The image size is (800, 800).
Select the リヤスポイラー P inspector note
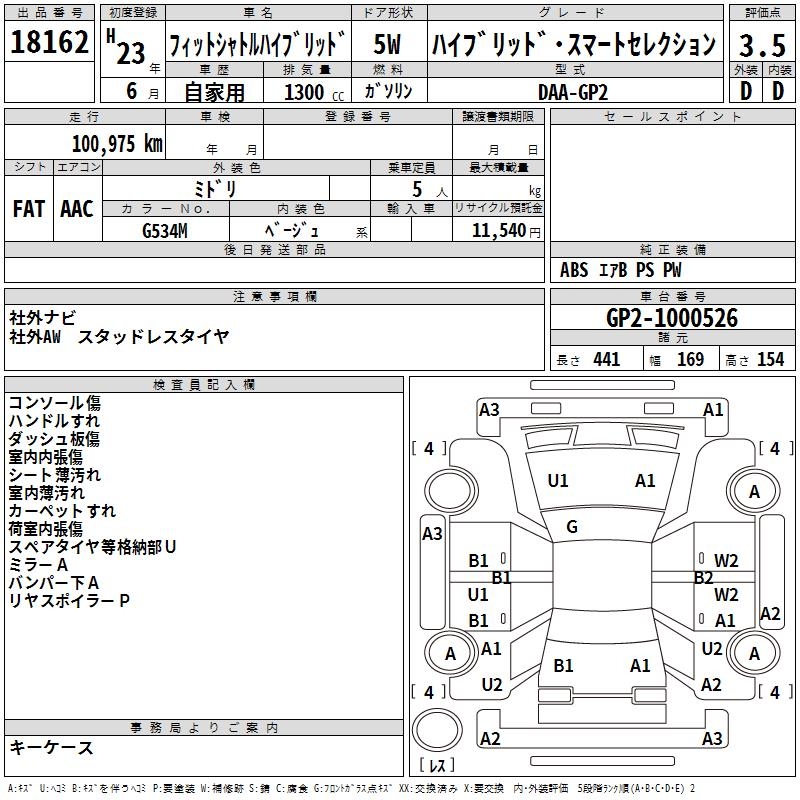coord(69,600)
